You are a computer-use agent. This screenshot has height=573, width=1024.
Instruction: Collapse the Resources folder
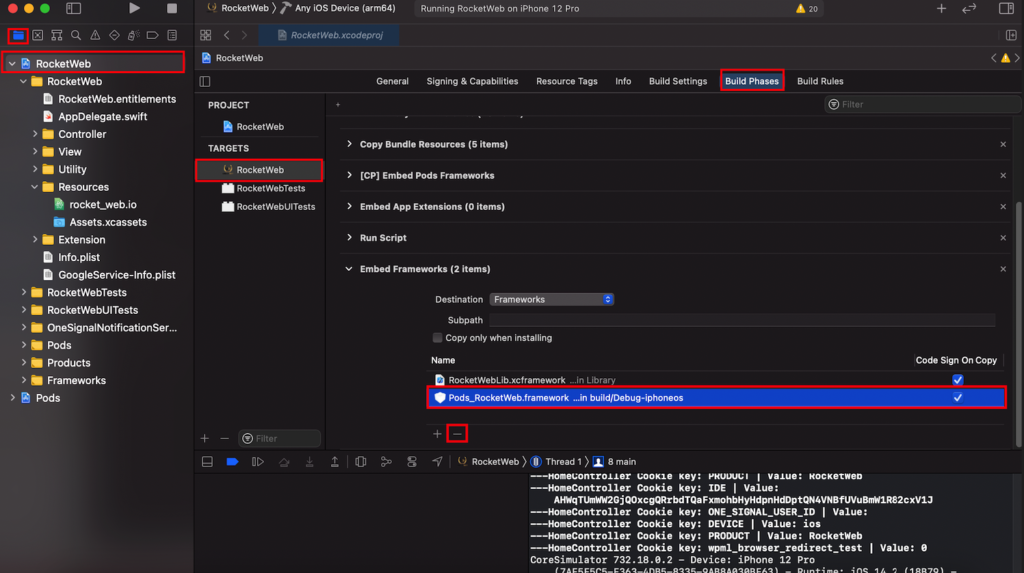point(35,187)
